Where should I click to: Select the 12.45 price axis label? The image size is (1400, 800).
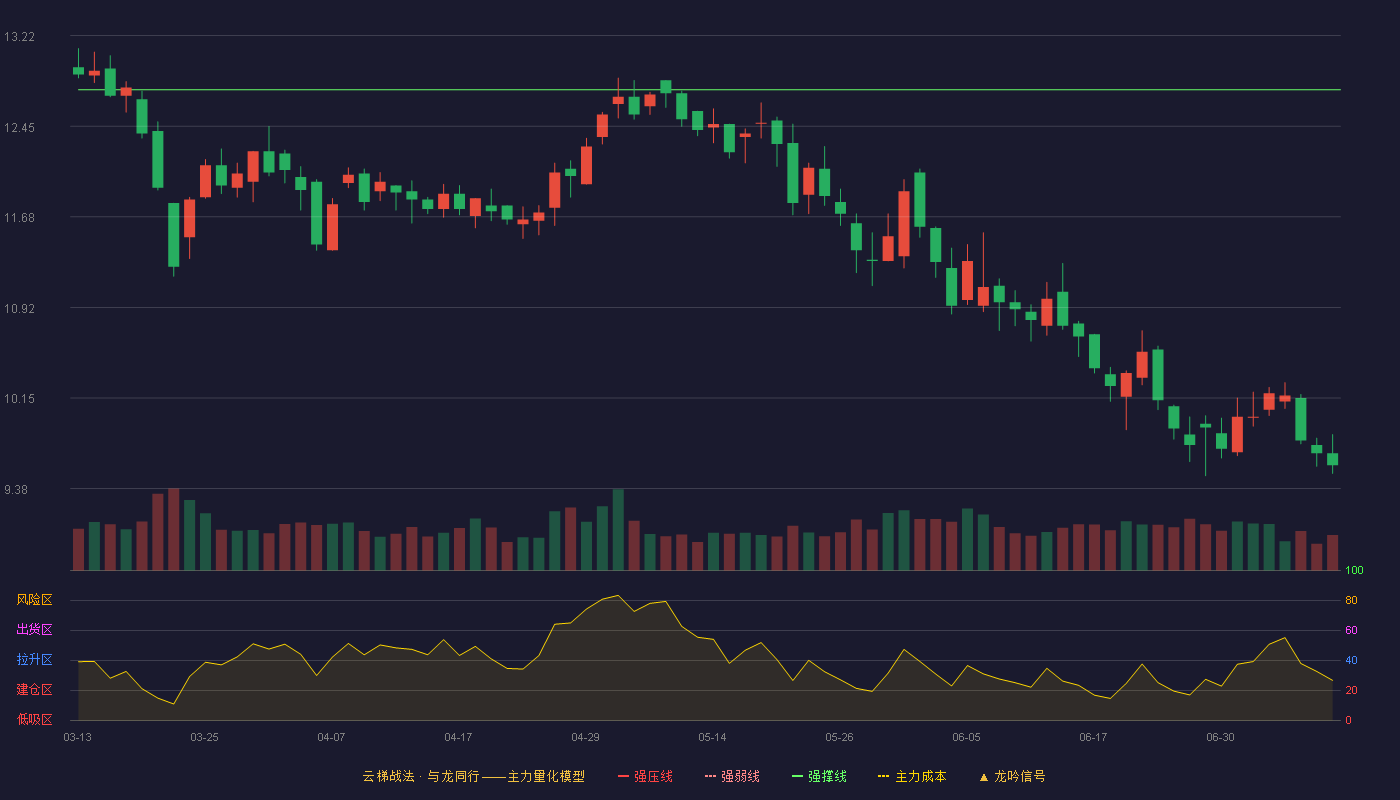19,128
